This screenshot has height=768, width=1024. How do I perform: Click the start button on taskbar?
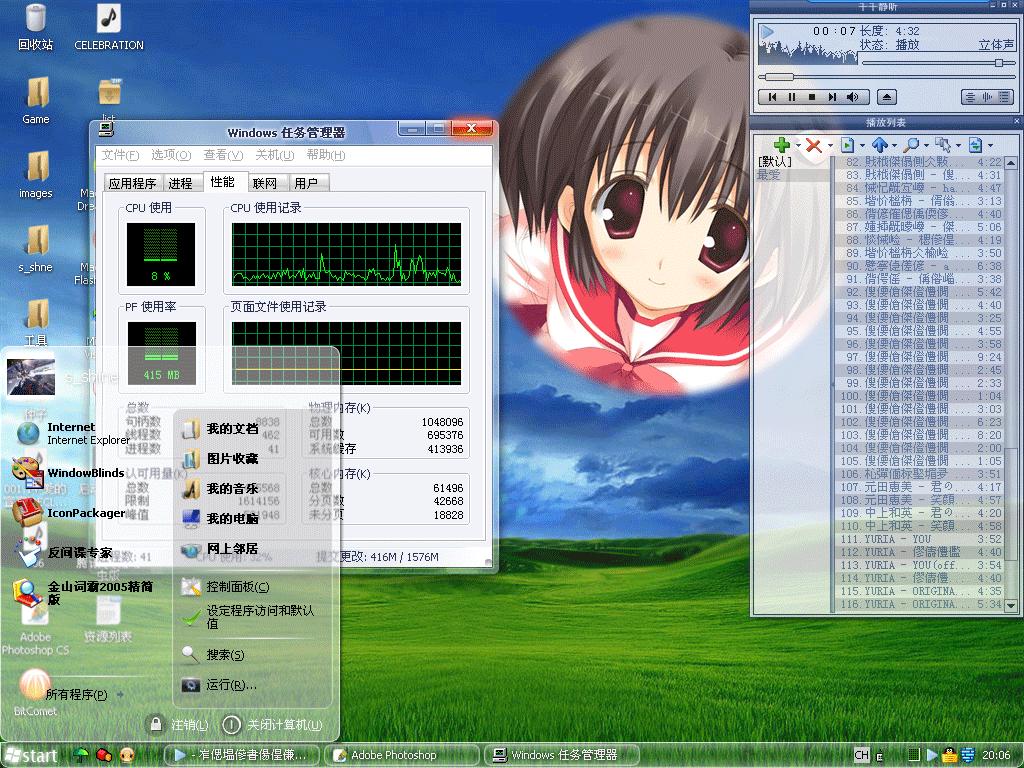click(31, 756)
